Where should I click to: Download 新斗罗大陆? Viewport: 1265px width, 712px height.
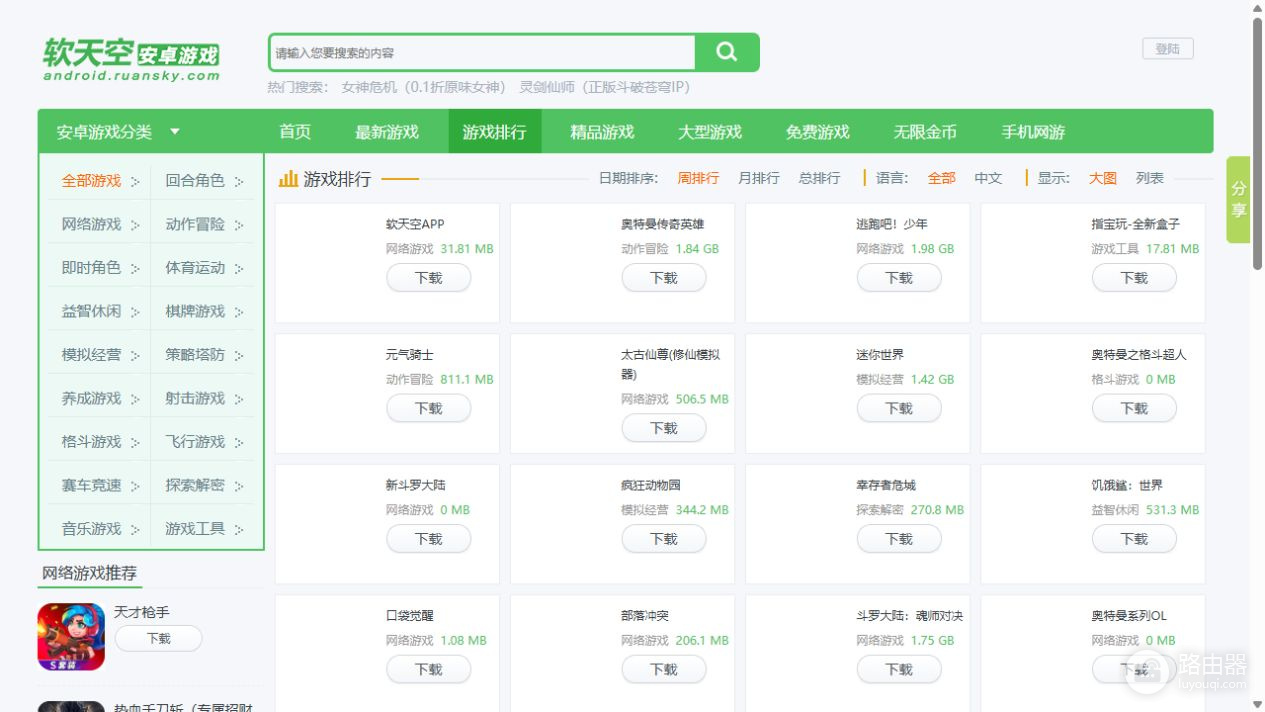429,539
